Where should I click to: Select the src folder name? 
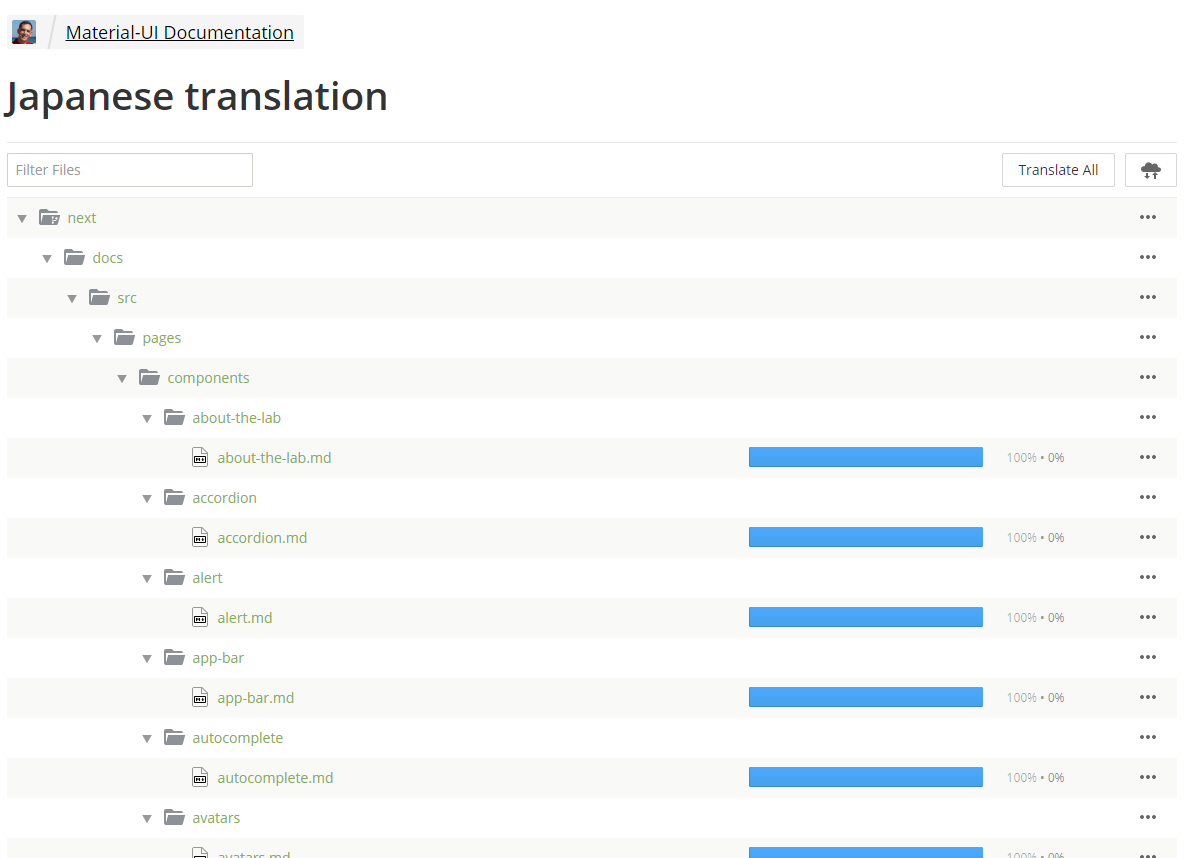point(127,298)
